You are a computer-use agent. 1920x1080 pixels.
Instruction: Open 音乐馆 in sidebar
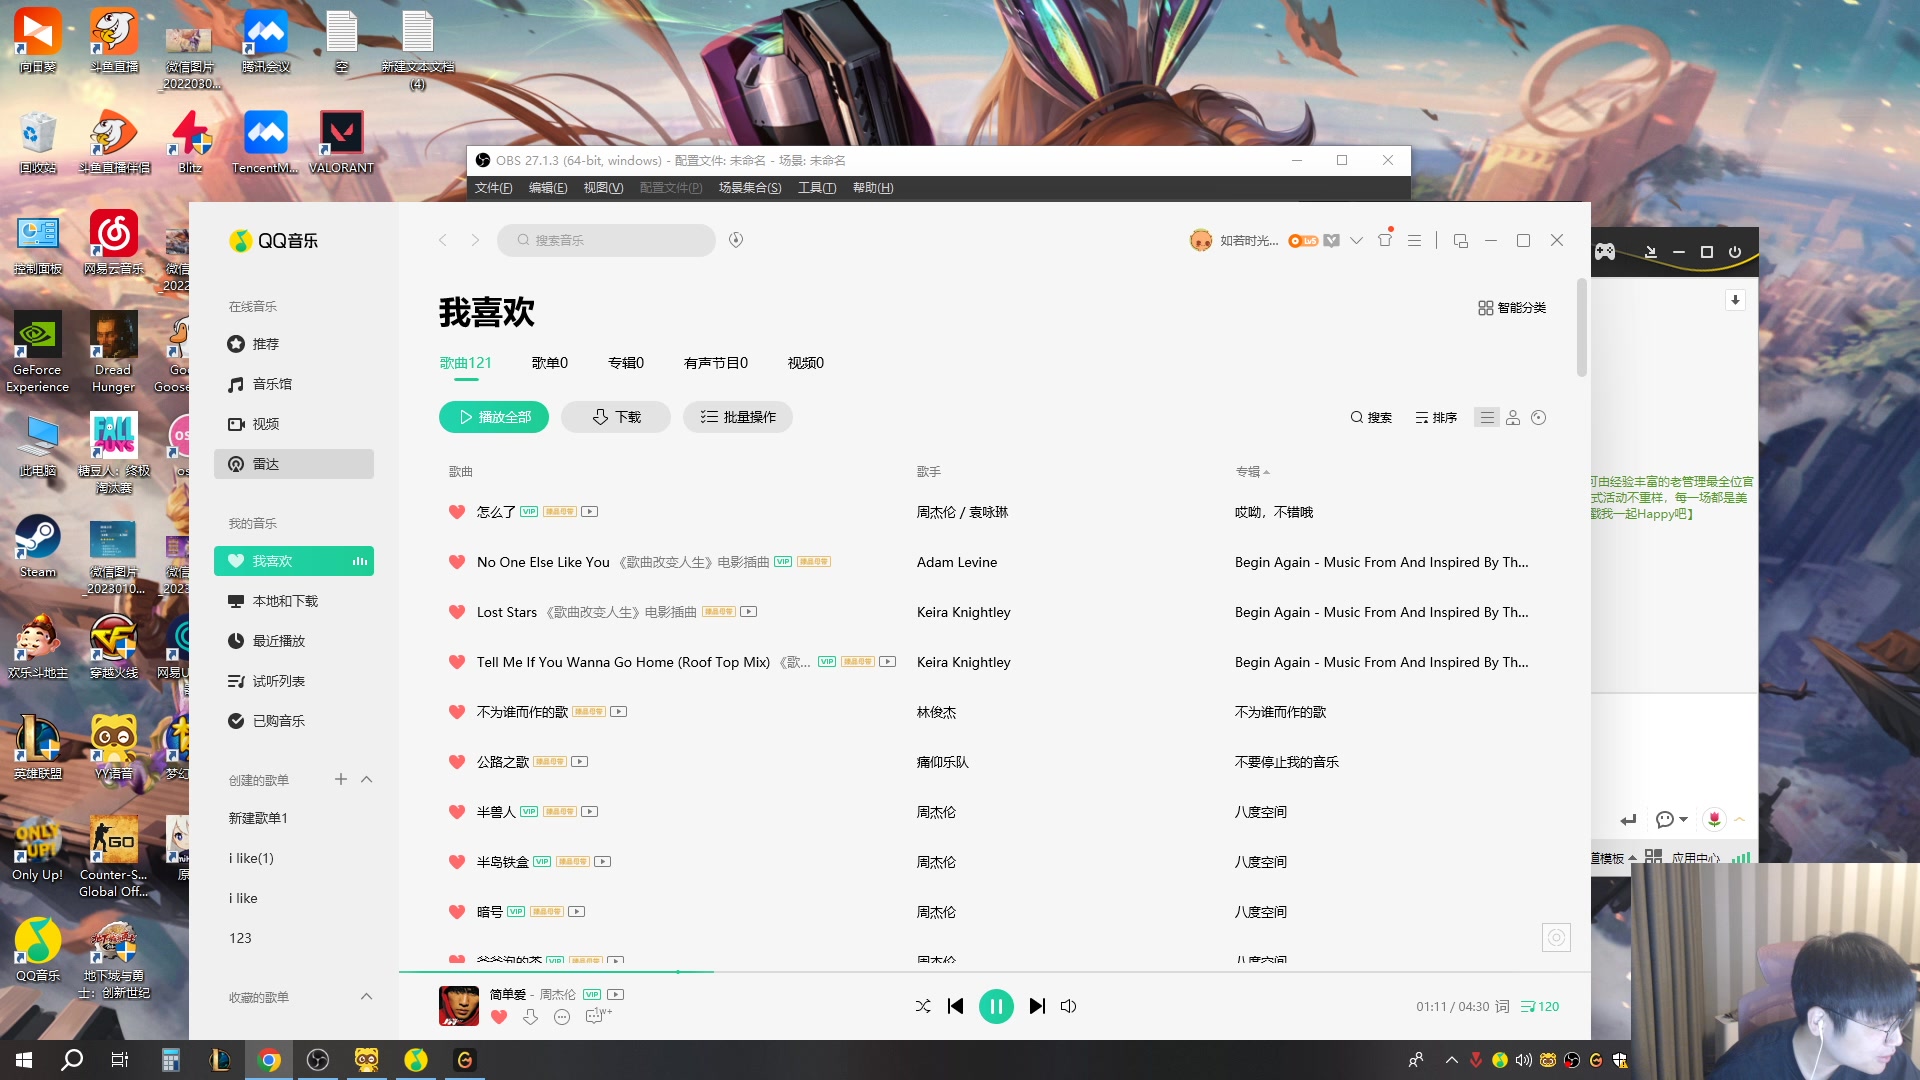coord(294,384)
